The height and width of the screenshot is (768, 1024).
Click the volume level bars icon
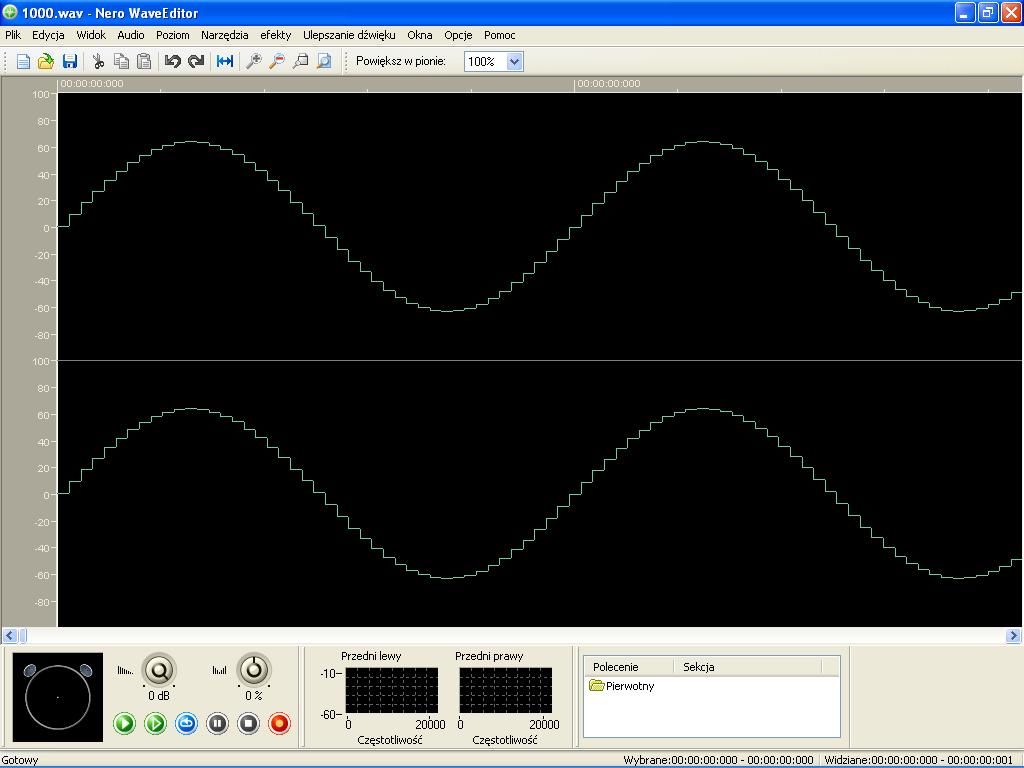[x=125, y=670]
